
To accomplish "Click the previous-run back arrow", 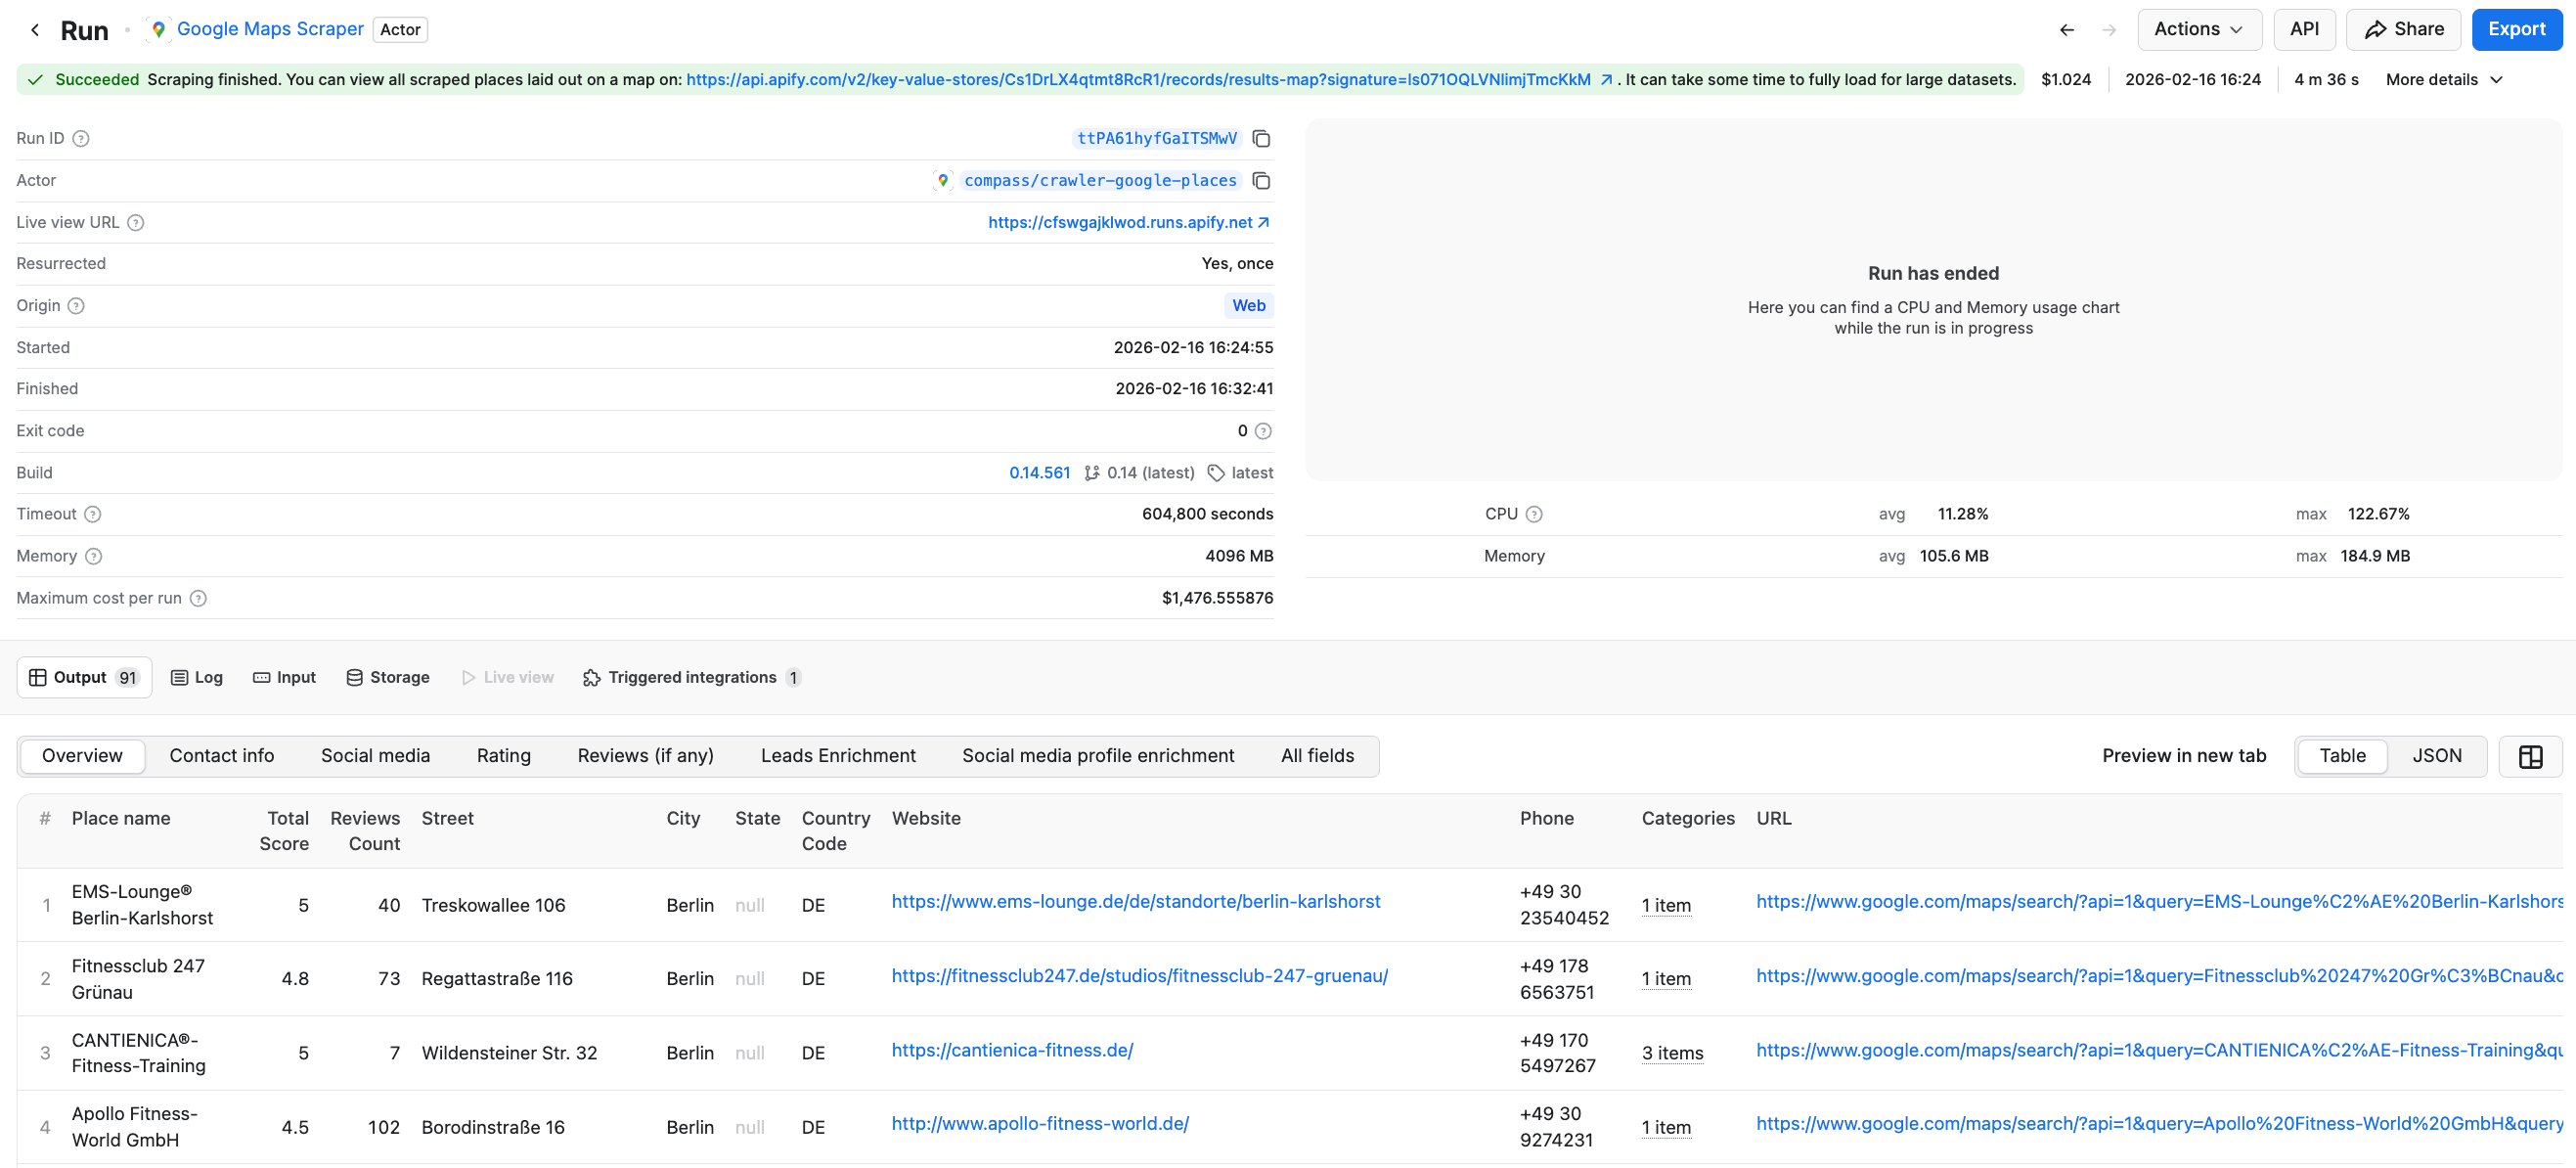I will (2066, 29).
